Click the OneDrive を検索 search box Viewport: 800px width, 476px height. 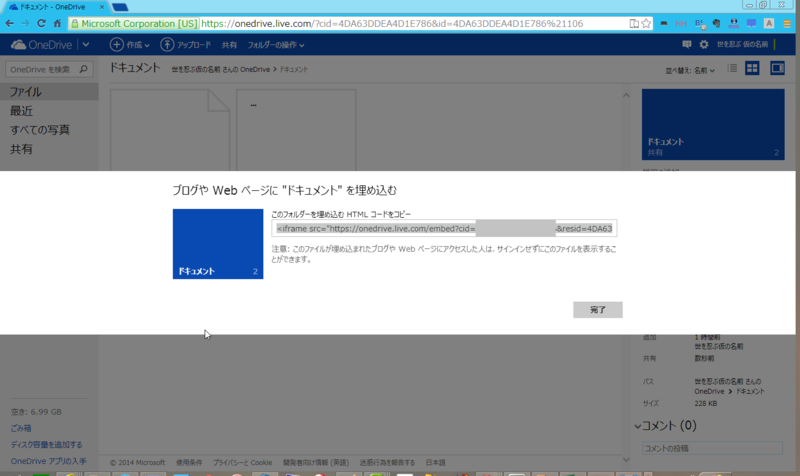coord(49,69)
